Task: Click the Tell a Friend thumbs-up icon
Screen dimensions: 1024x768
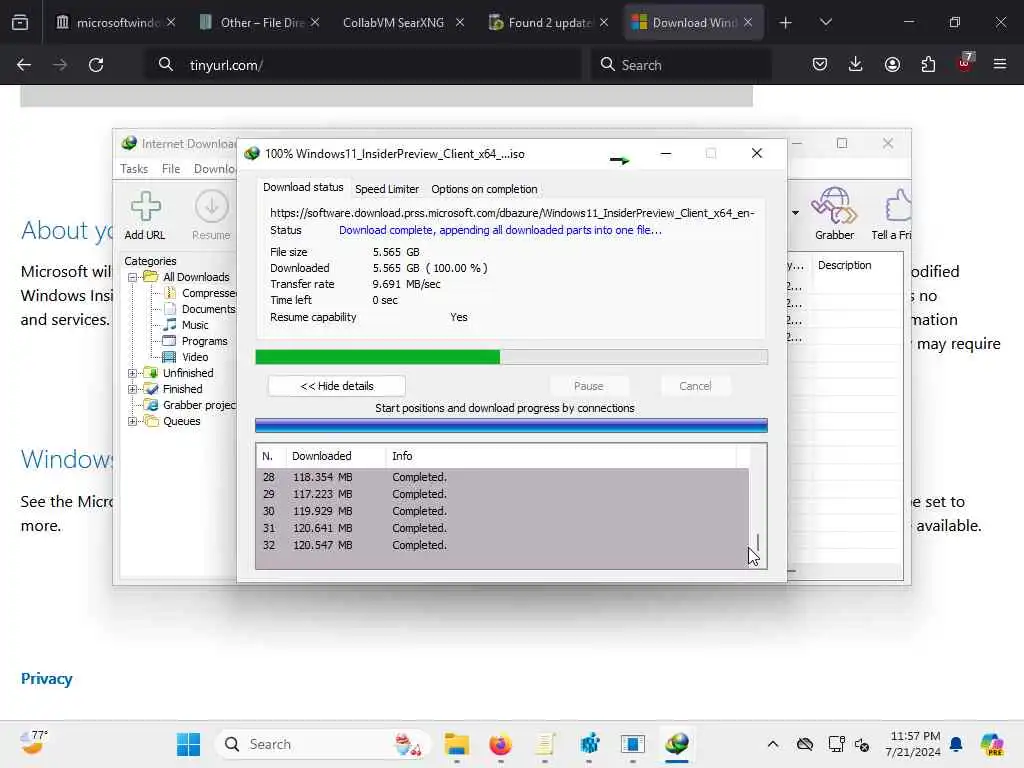Action: pyautogui.click(x=897, y=206)
